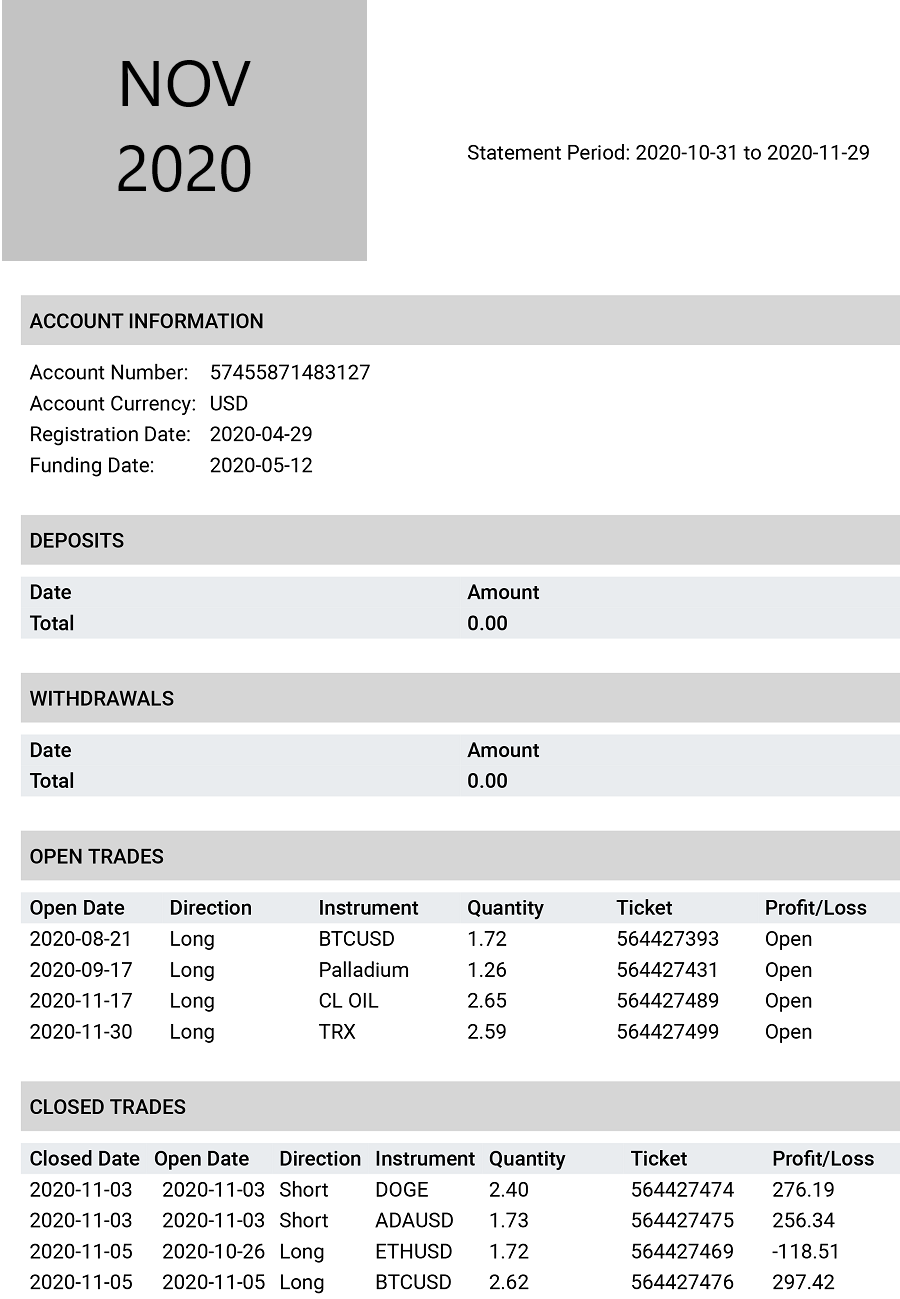This screenshot has width=900, height=1299.
Task: Click Short direction in ADAUSD row
Action: (x=304, y=1221)
